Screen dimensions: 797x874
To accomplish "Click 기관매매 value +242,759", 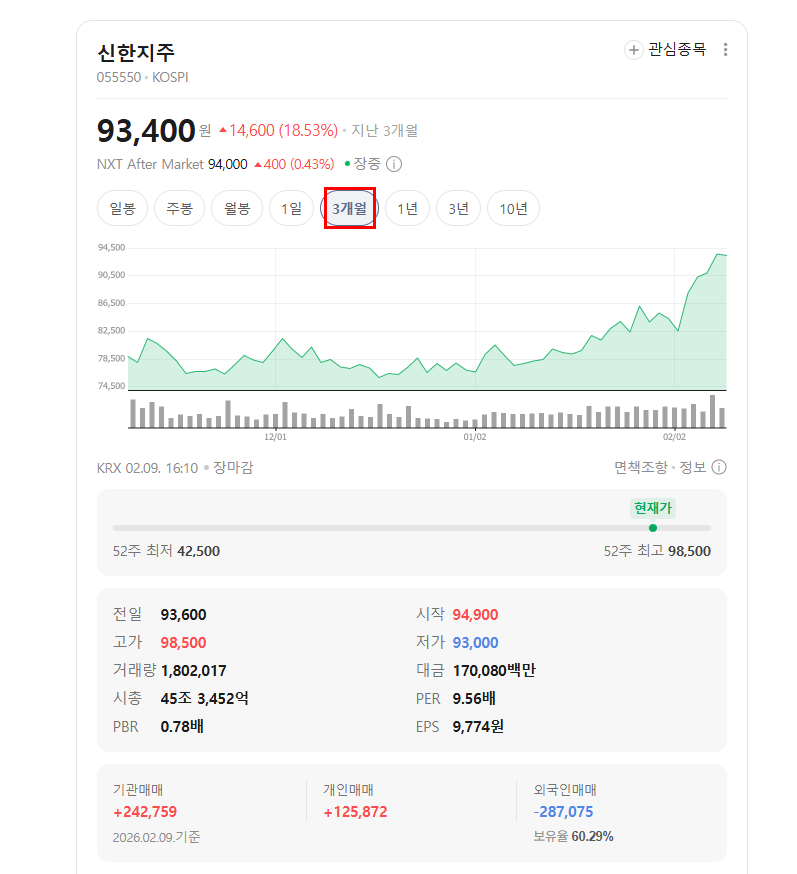I will [145, 812].
